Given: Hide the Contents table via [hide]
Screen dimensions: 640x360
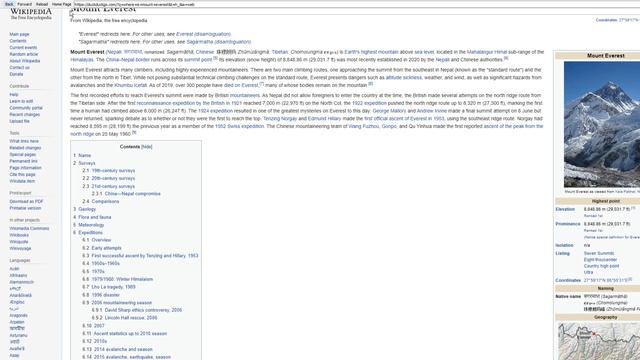Looking at the screenshot, I should click(146, 147).
